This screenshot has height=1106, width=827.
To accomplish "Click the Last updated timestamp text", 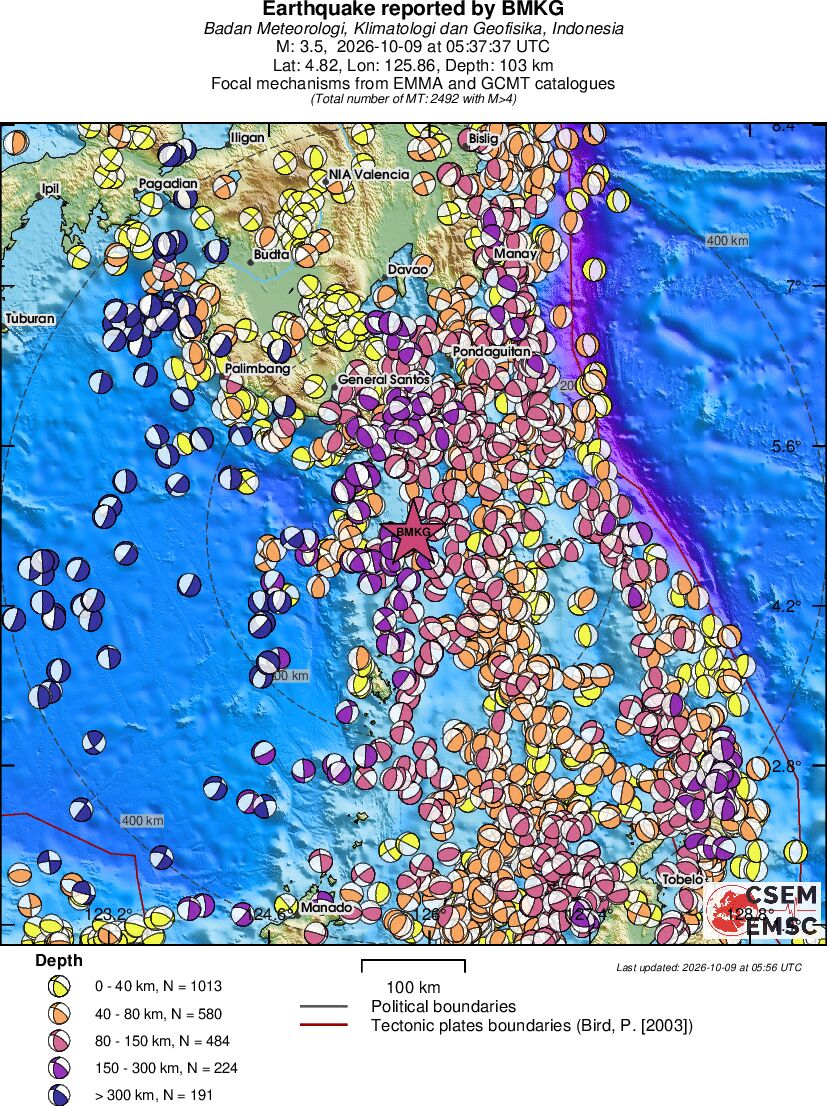I will 709,967.
